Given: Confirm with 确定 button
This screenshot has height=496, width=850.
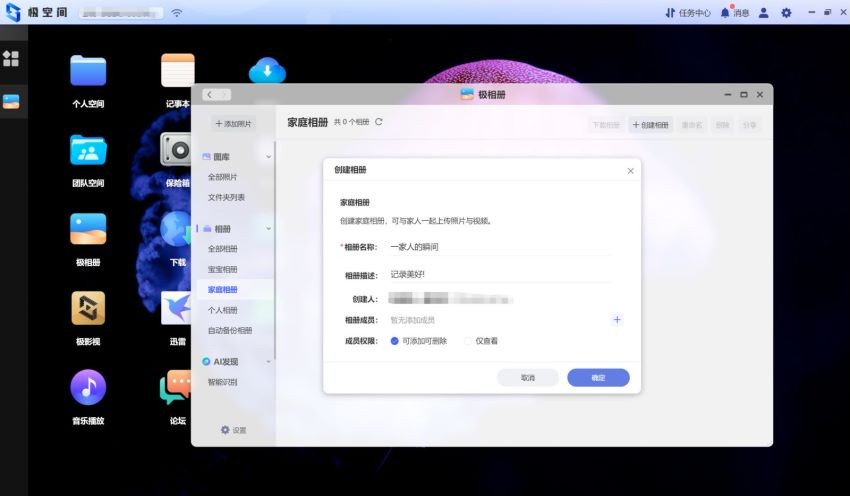Looking at the screenshot, I should 598,378.
